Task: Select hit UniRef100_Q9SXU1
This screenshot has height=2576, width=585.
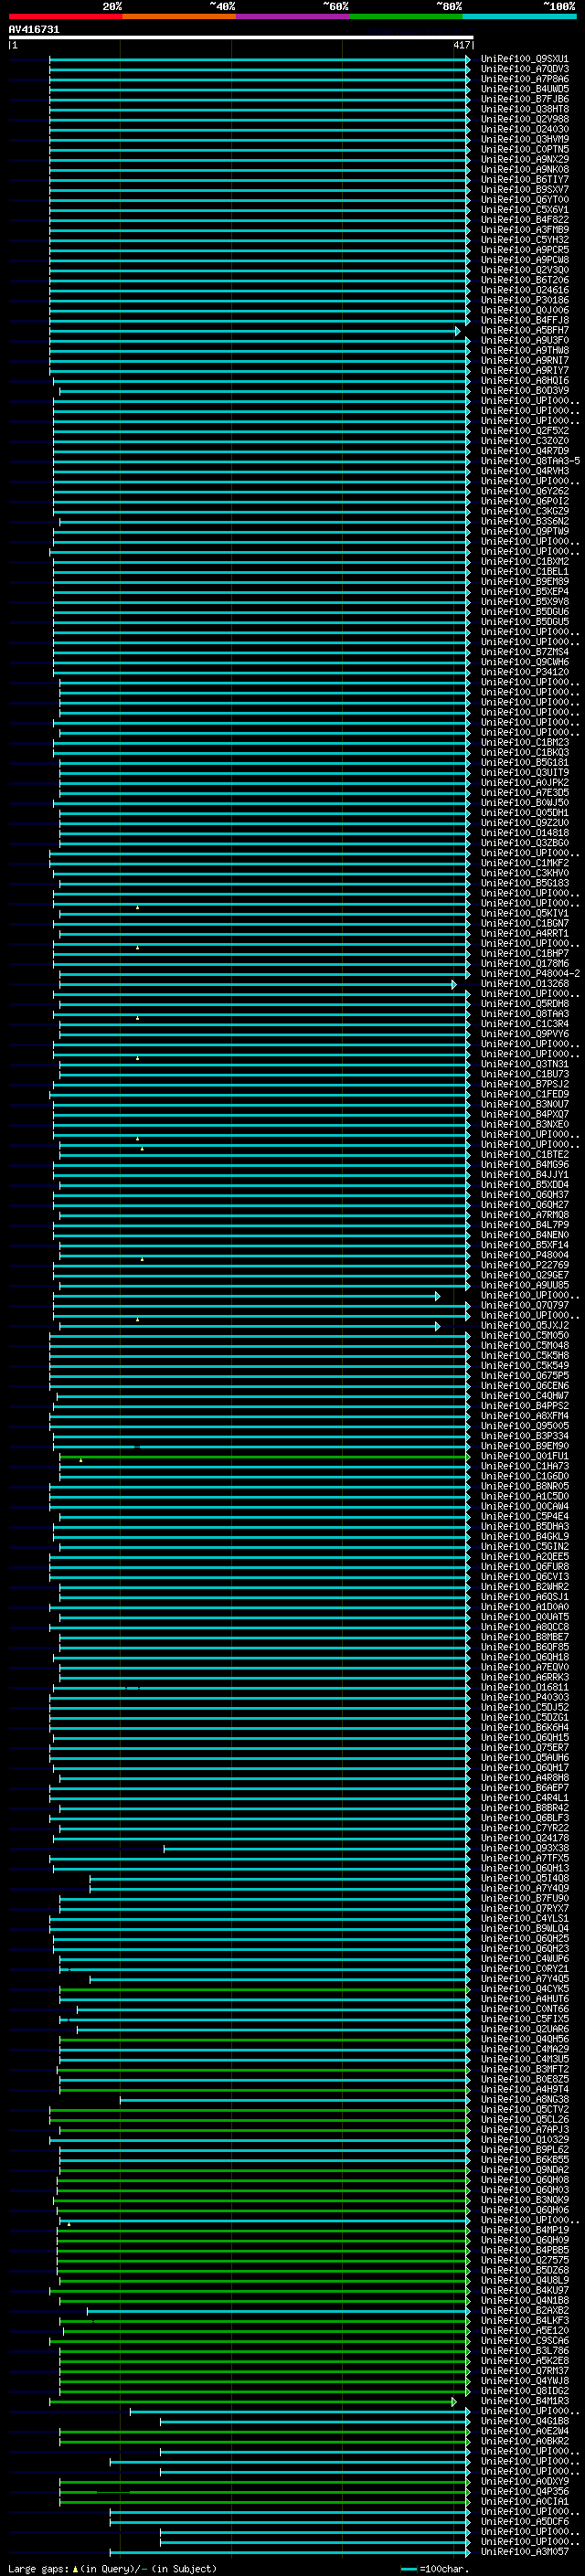Action: [x=524, y=59]
